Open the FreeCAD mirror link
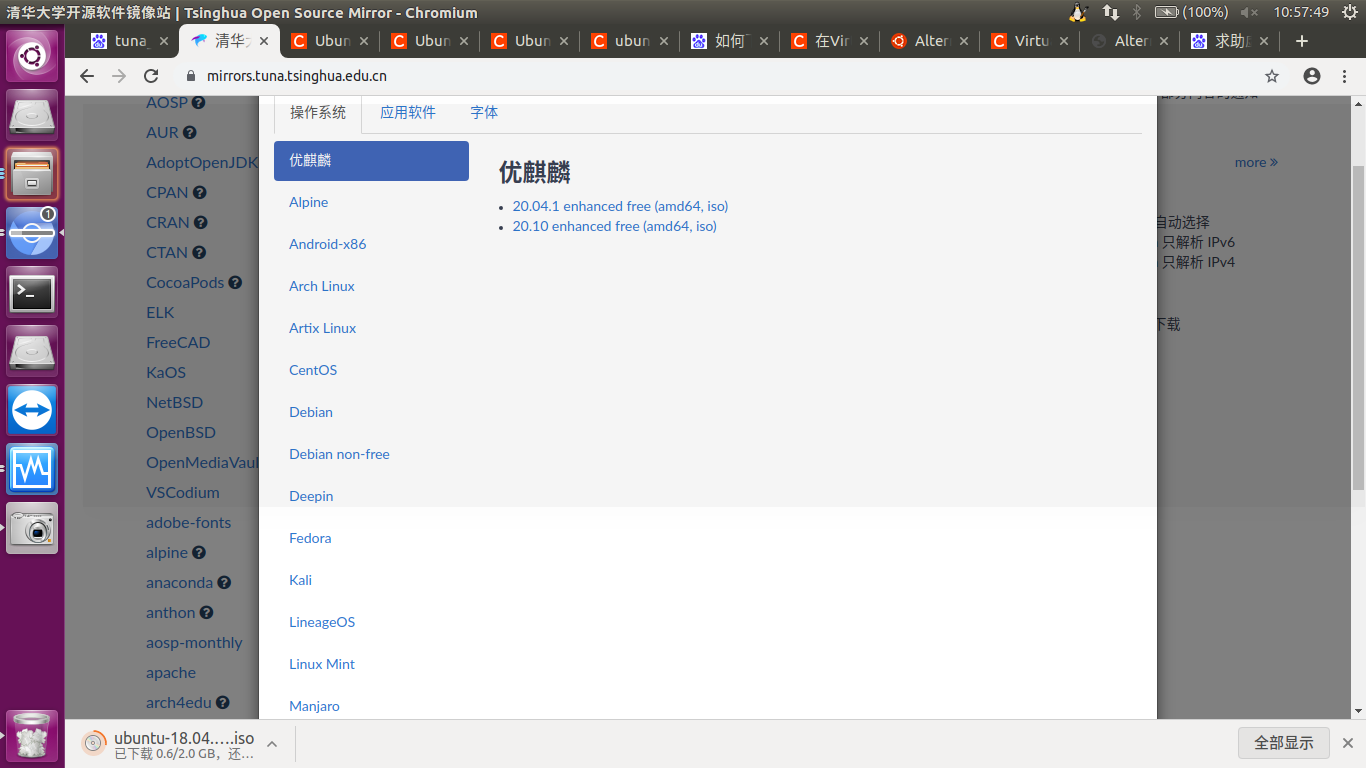The height and width of the screenshot is (768, 1366). coord(178,342)
